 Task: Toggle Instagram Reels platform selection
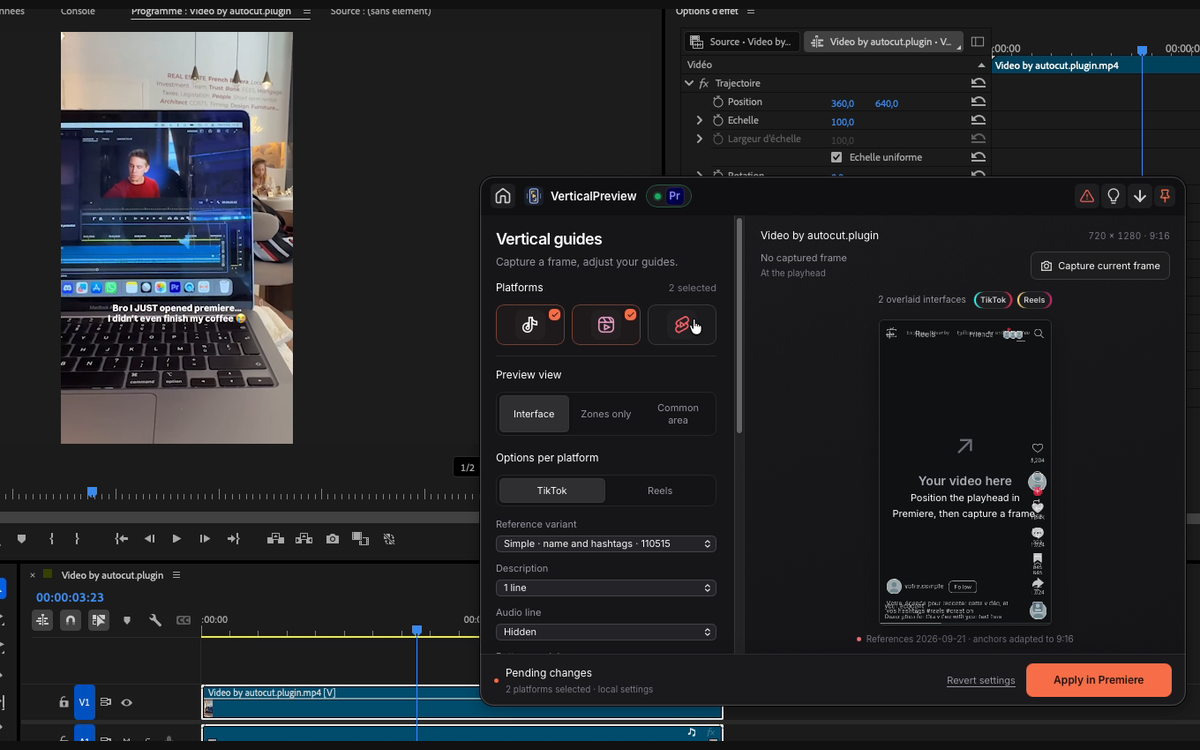606,324
